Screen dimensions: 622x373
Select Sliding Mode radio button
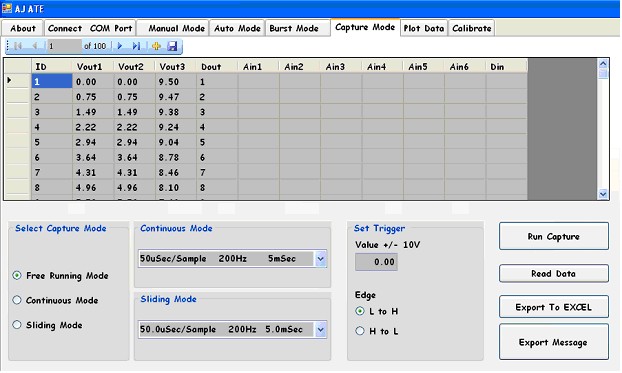[x=17, y=325]
